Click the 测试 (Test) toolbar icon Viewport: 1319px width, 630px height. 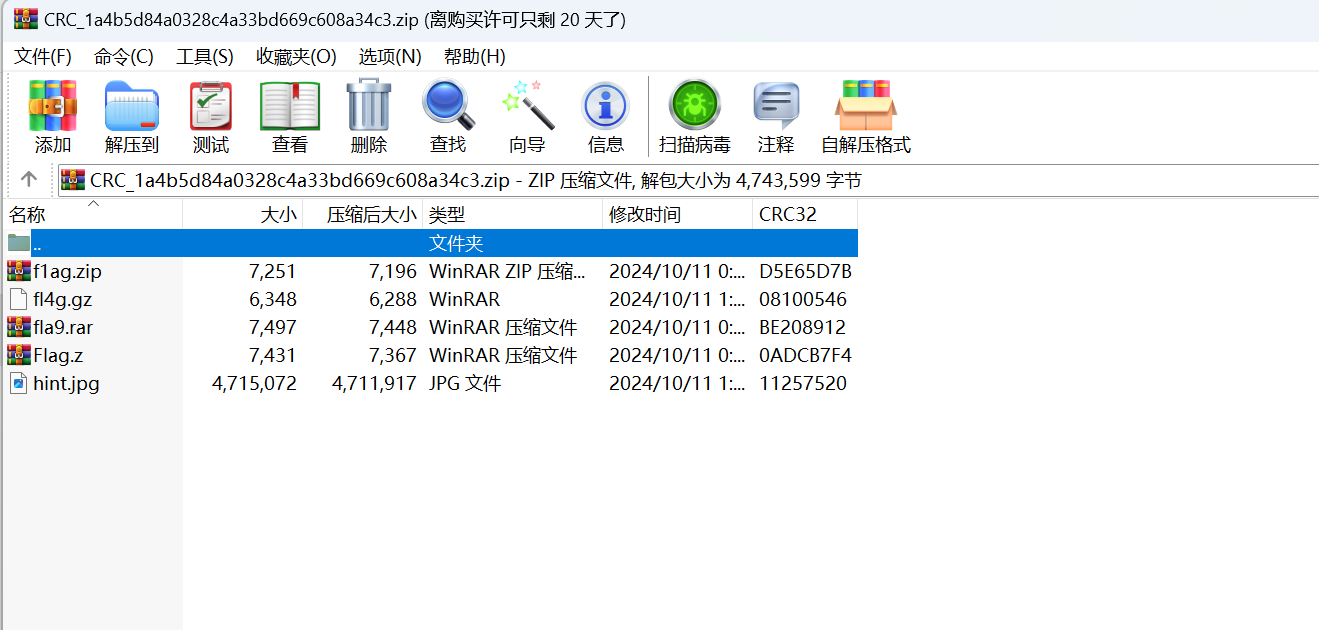coord(211,106)
